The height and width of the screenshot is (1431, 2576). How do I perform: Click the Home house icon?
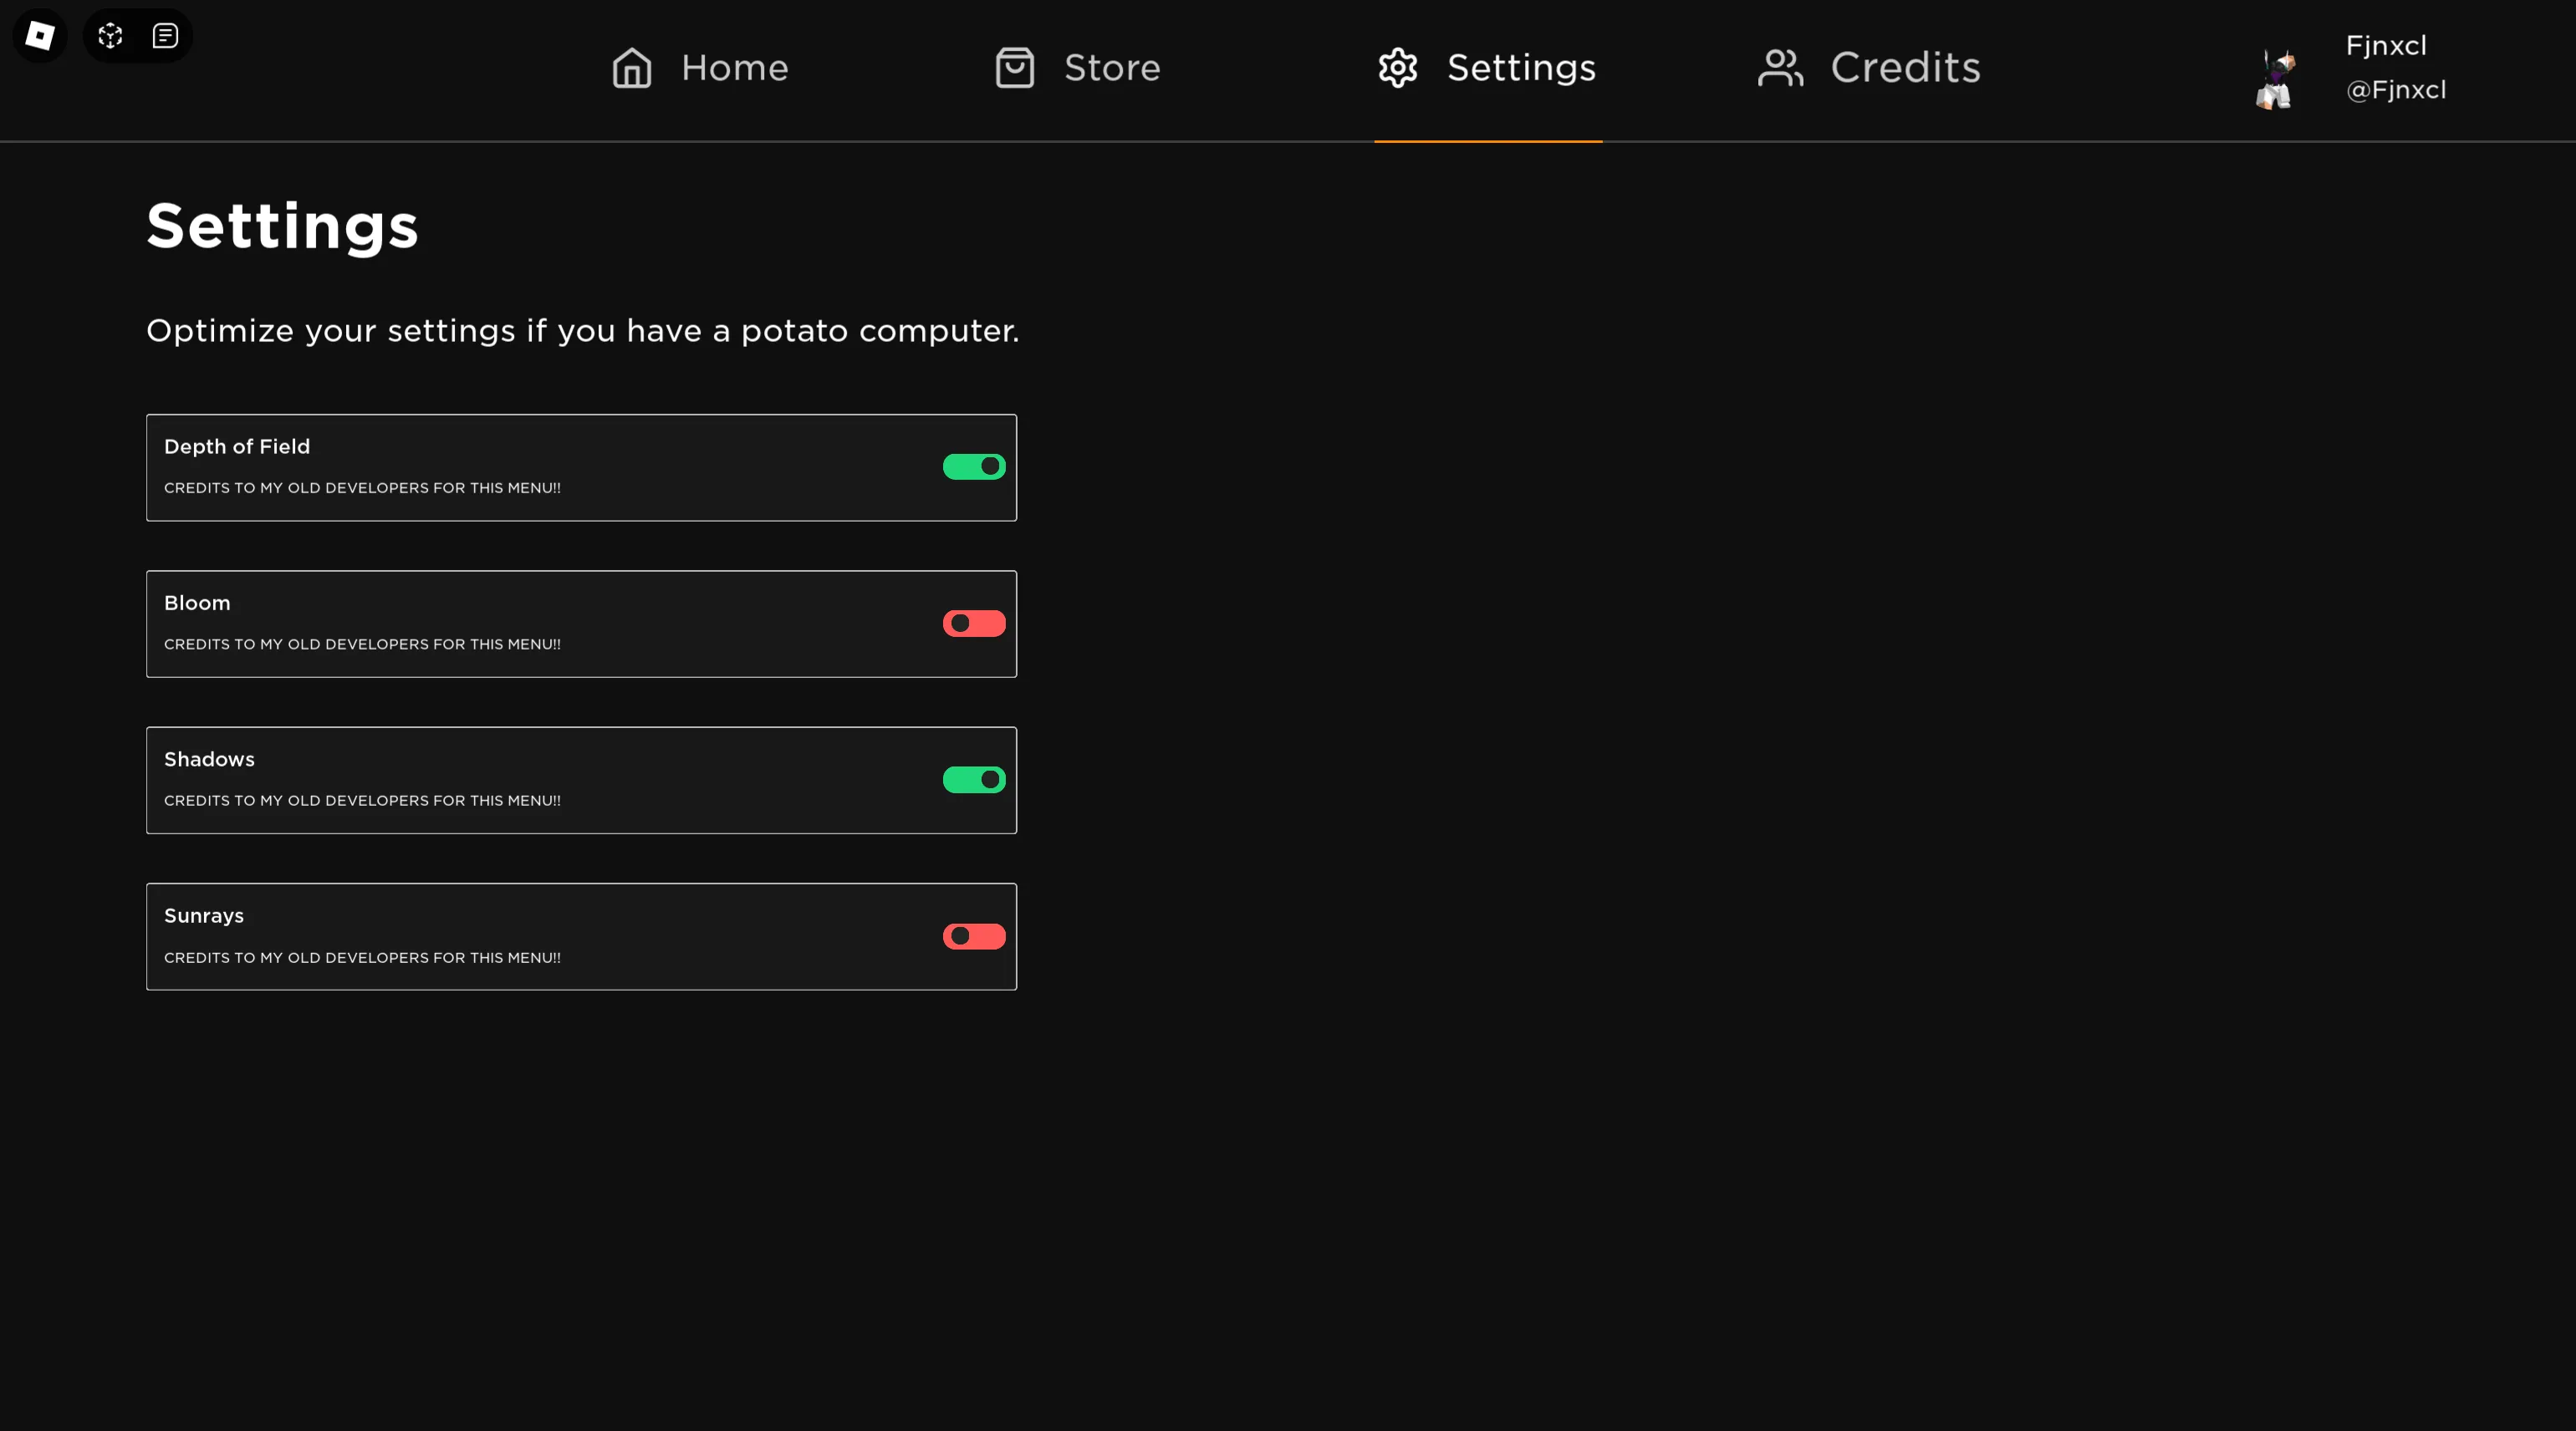[x=632, y=68]
